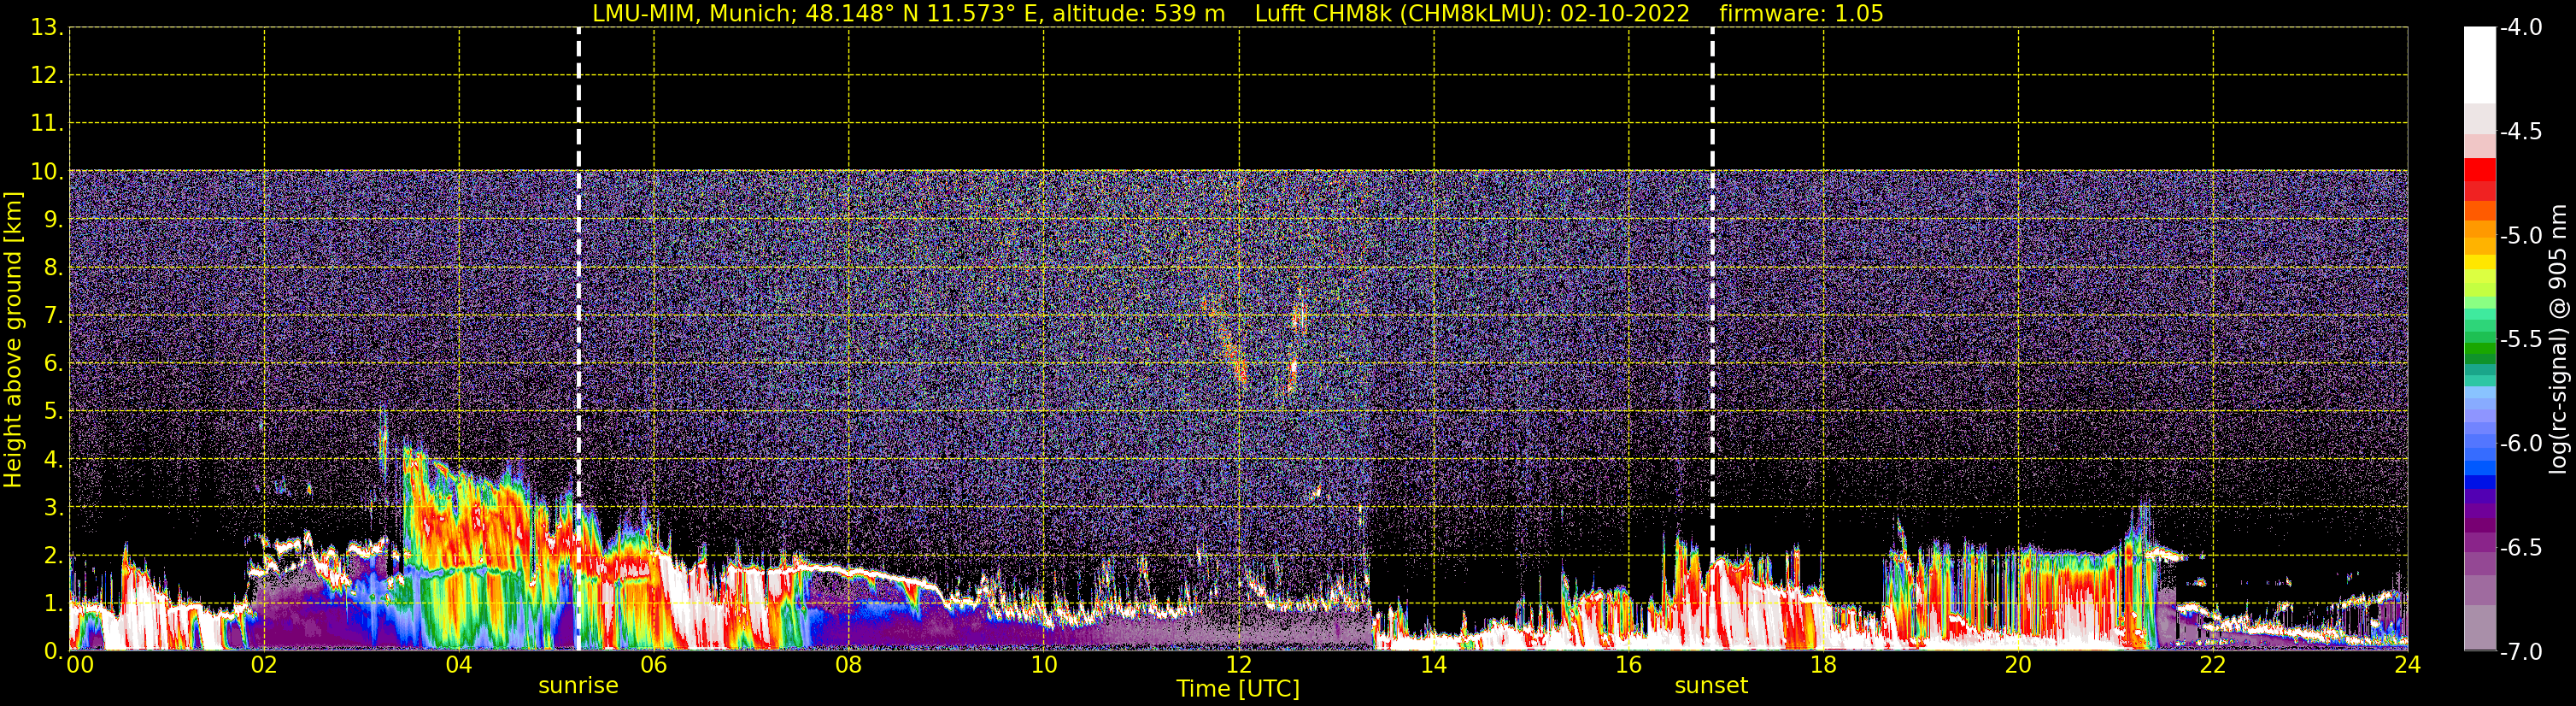Click the 'log(rc-signal) @ 905 nm' colorbar title

coord(2558,339)
